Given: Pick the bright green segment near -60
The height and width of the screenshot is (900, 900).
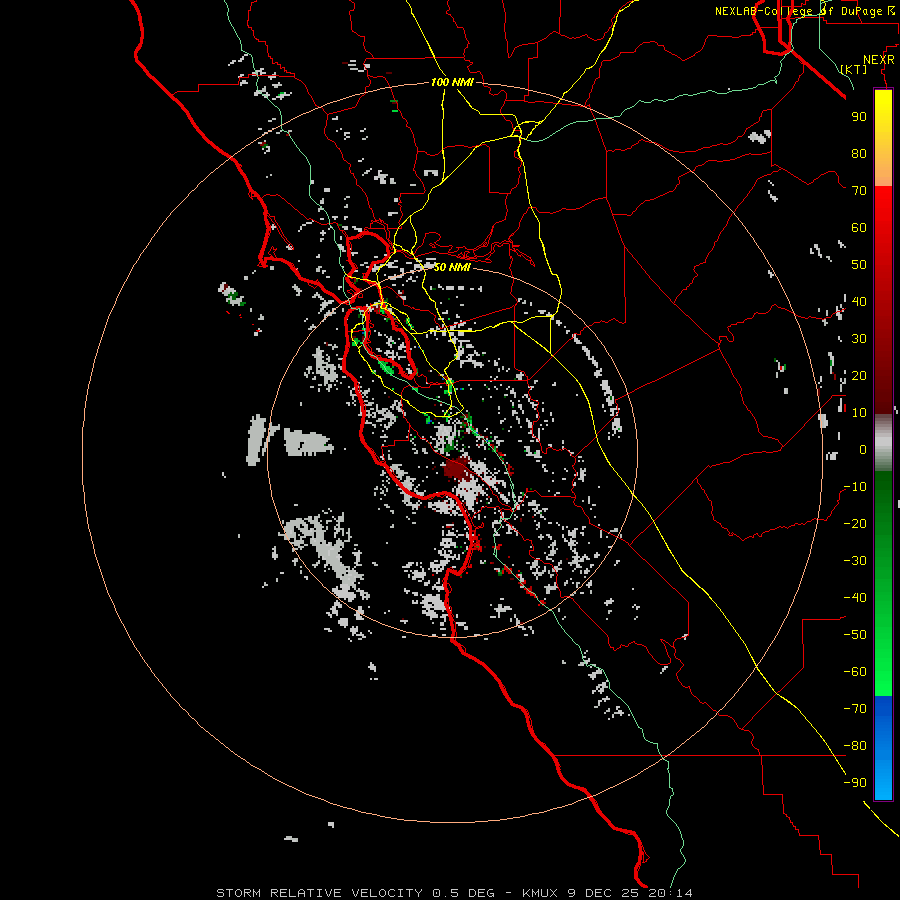Looking at the screenshot, I should tap(883, 672).
